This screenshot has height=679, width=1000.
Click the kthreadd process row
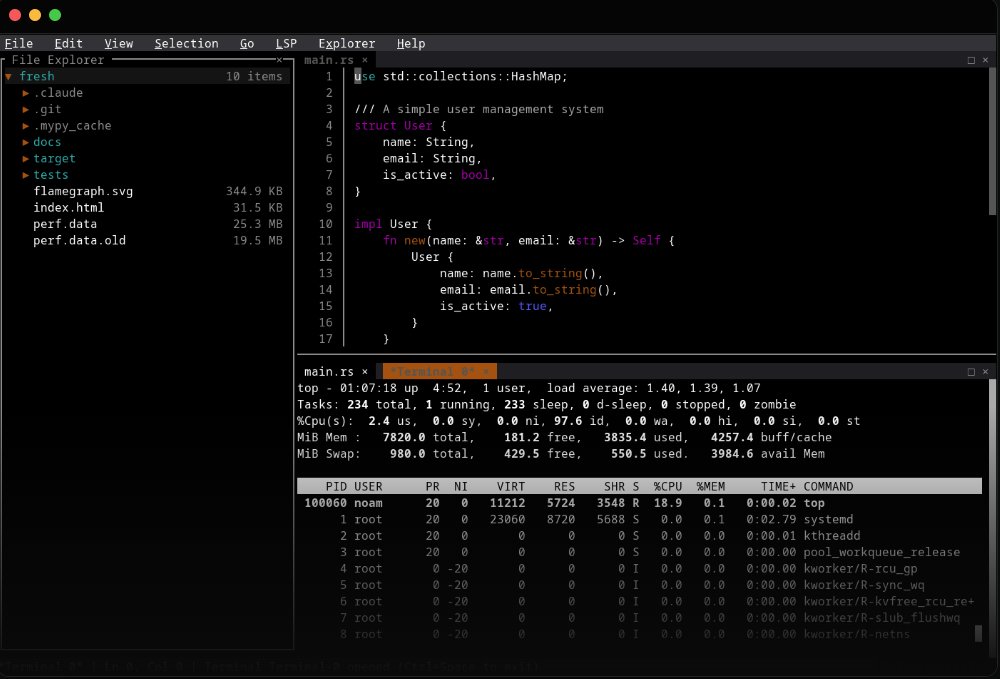click(x=639, y=536)
